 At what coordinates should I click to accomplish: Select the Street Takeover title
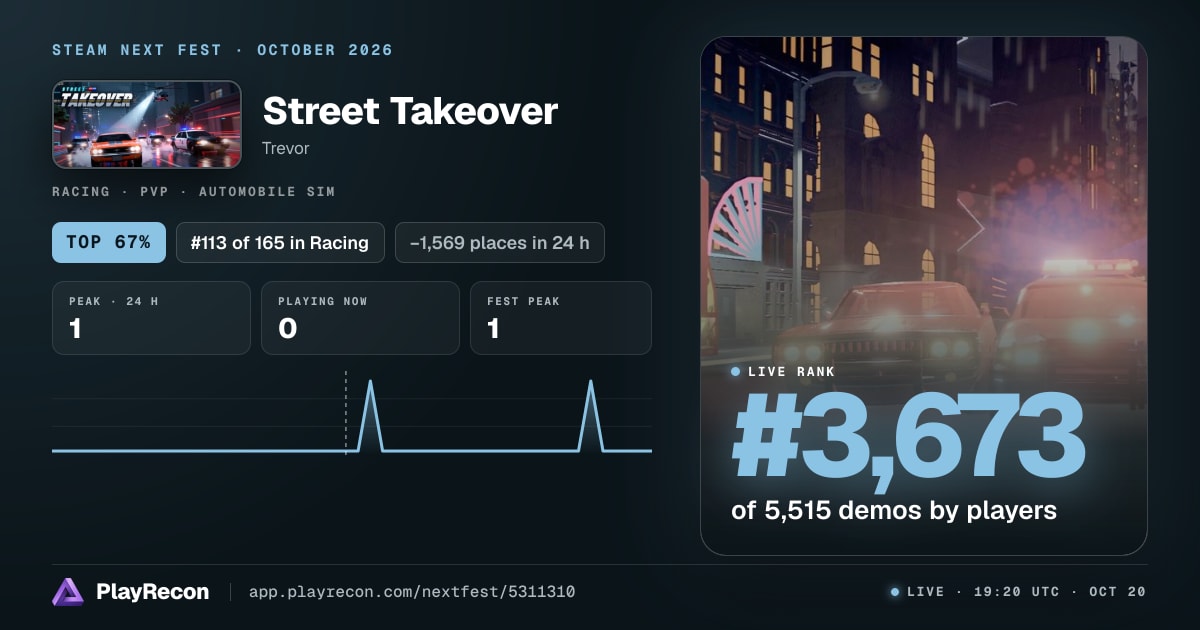pos(410,111)
